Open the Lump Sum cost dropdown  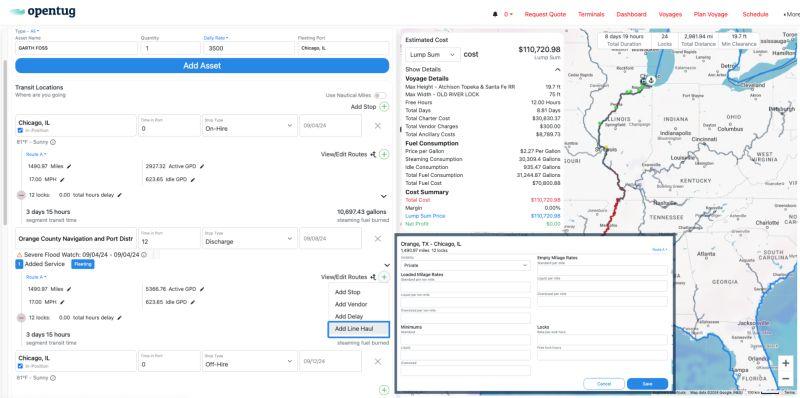(x=433, y=54)
